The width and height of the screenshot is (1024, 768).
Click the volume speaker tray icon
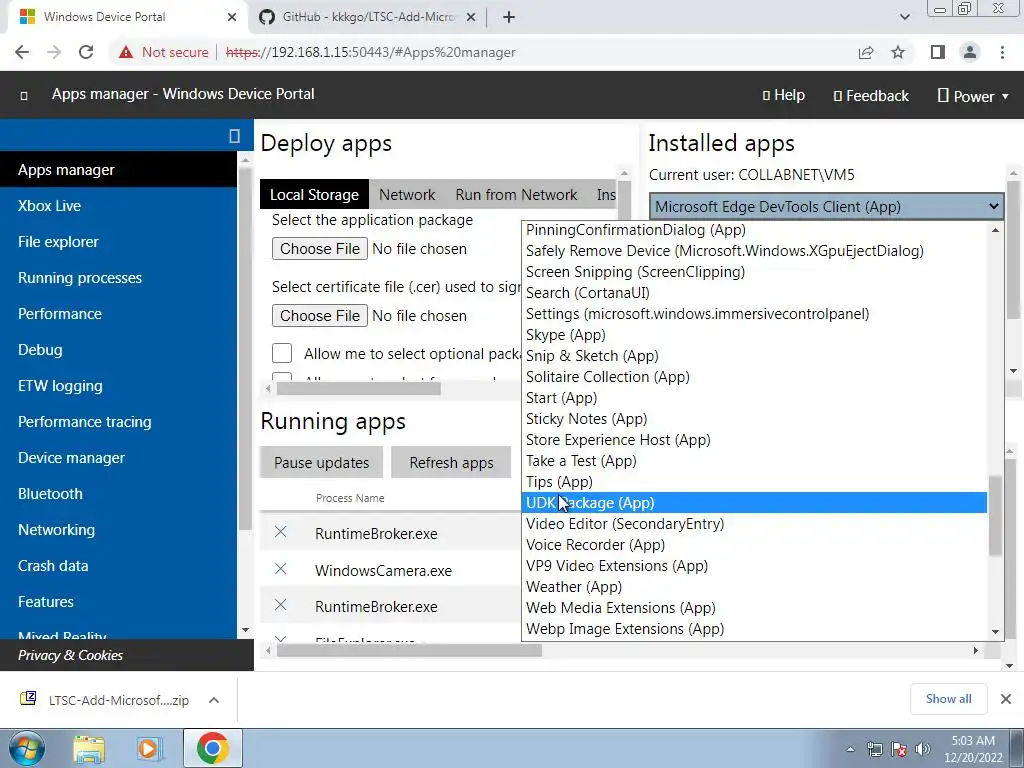point(923,749)
